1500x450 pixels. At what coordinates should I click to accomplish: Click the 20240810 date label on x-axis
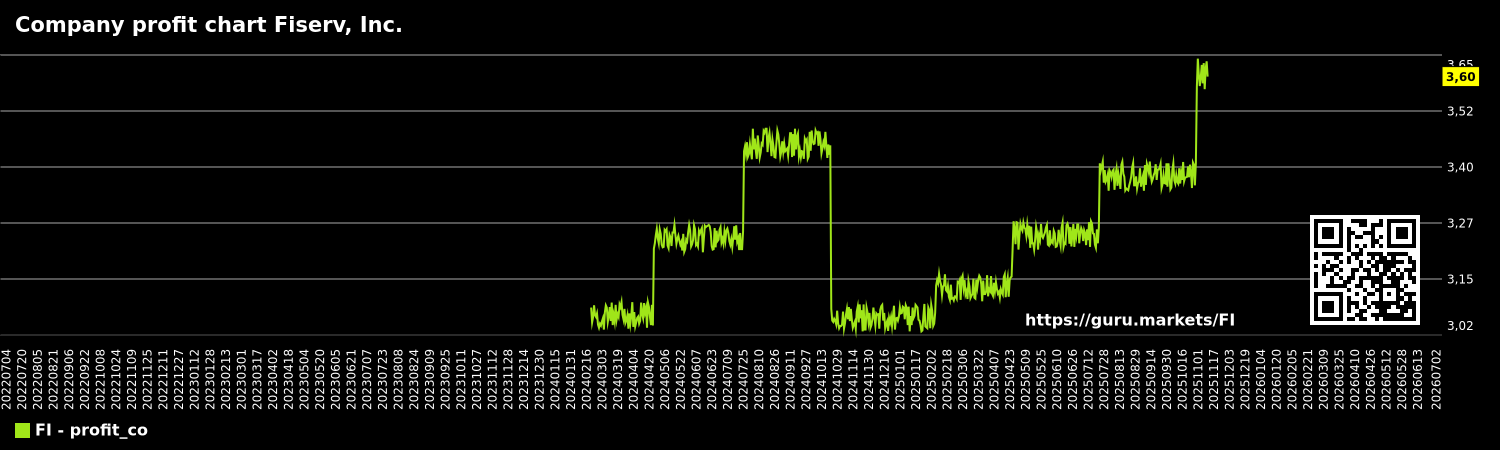pos(759,378)
